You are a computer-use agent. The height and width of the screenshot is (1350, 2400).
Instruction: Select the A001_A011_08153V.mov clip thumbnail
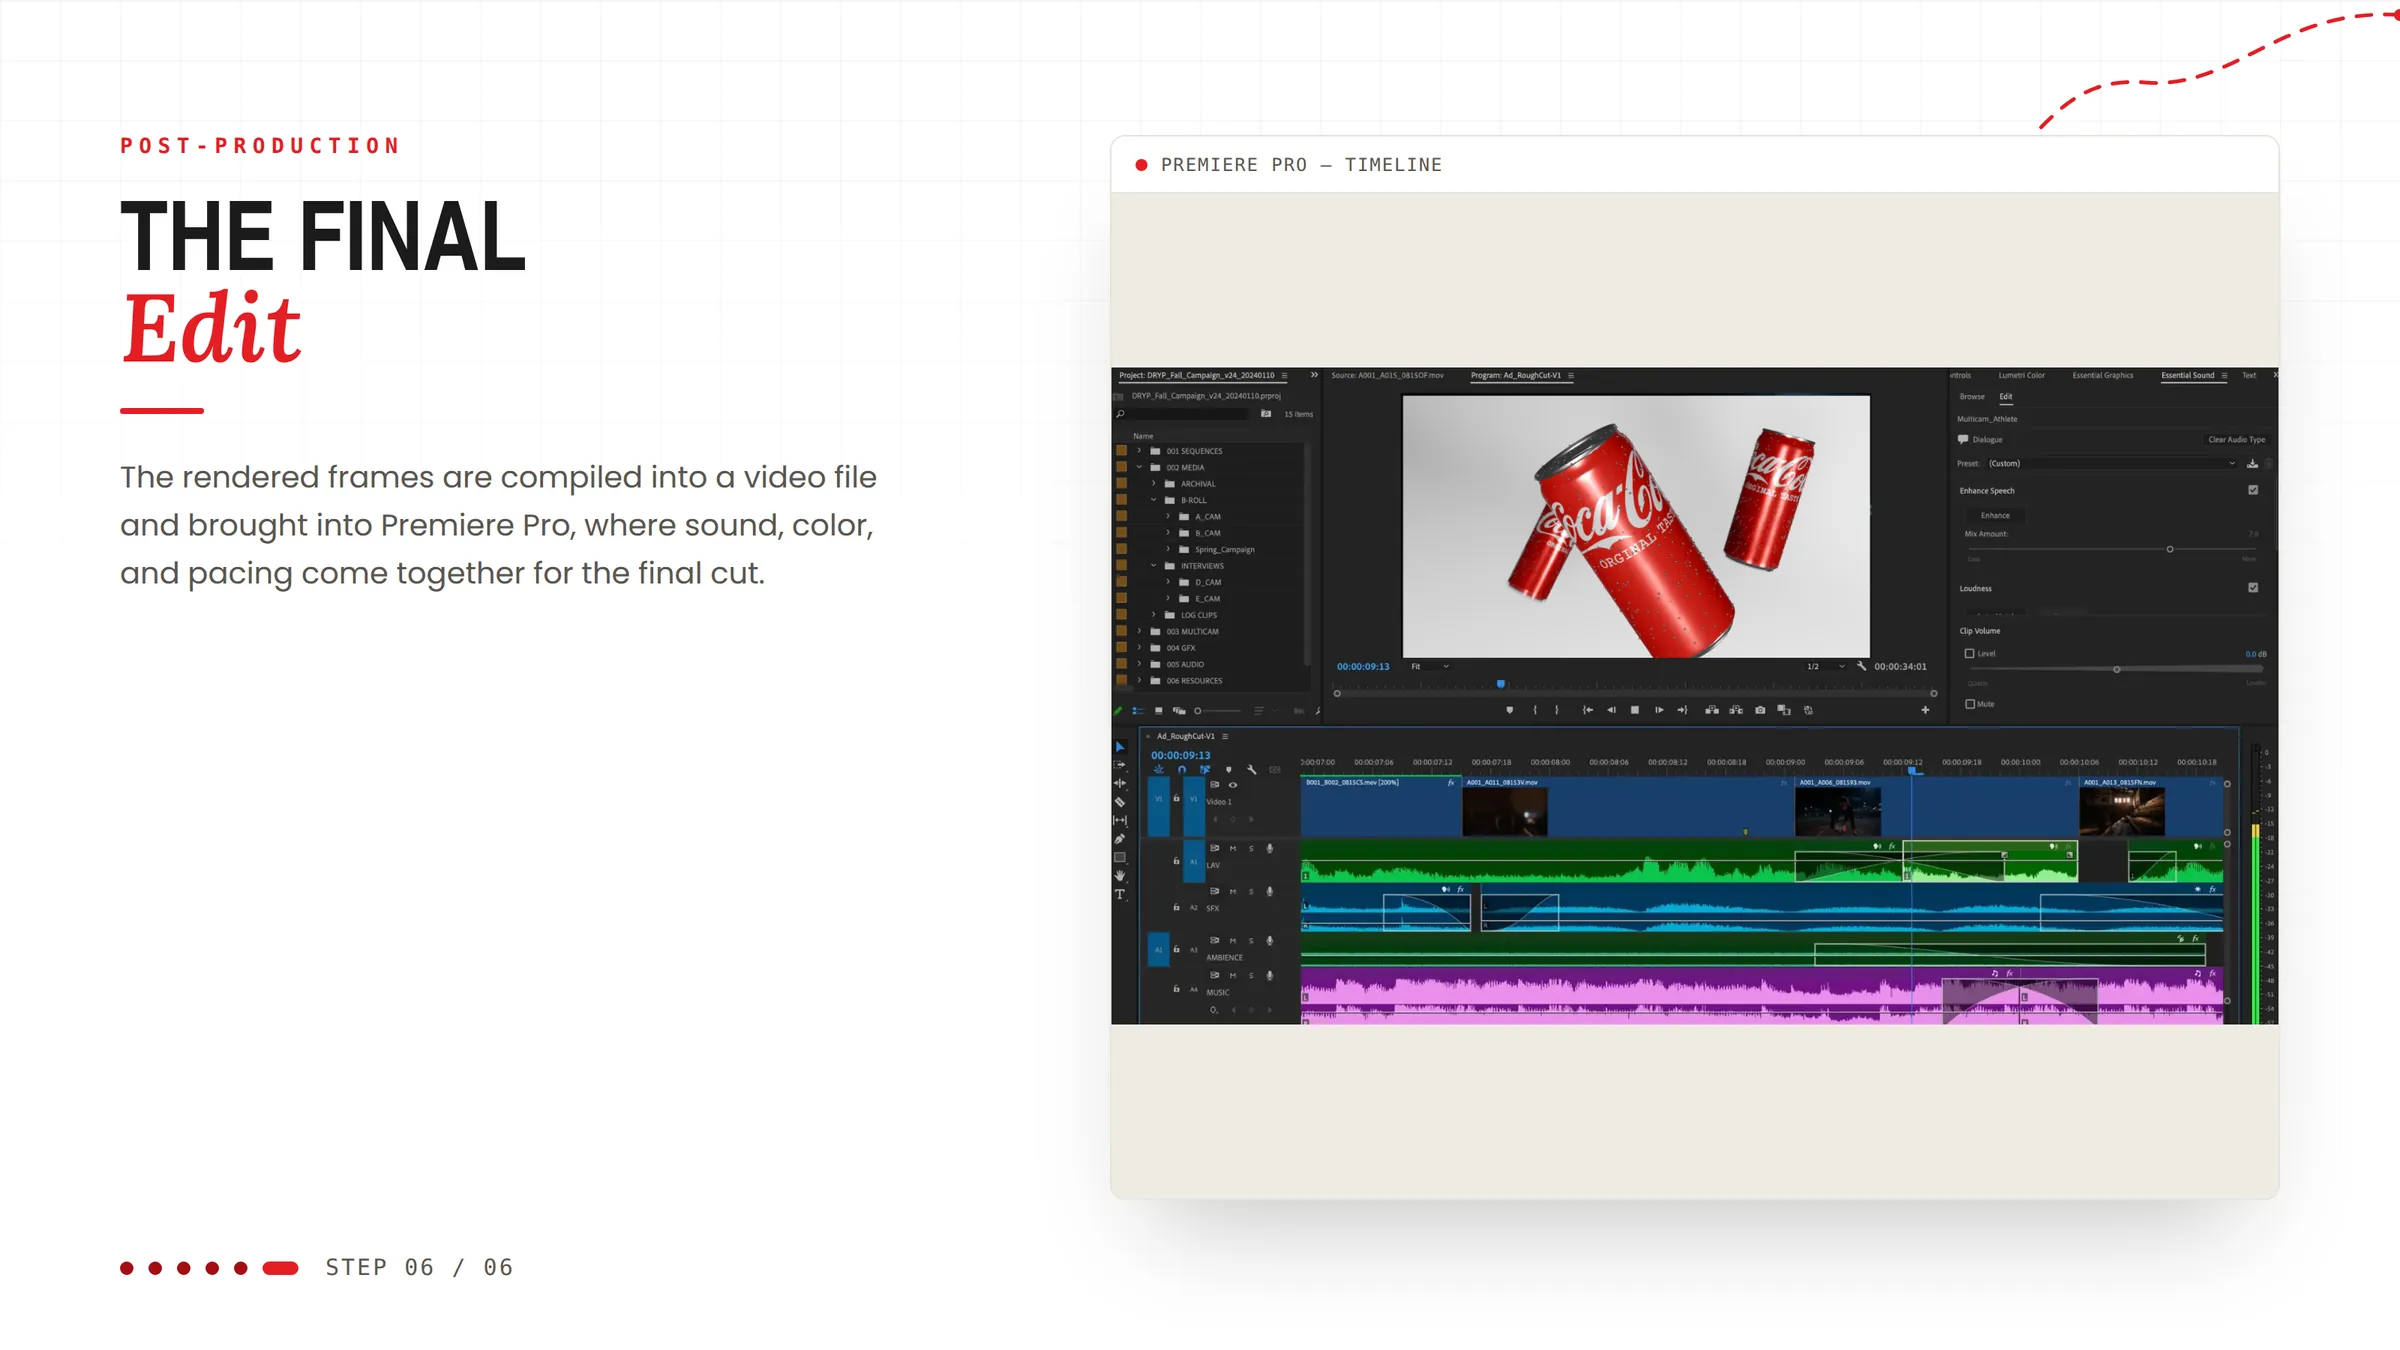point(1505,811)
